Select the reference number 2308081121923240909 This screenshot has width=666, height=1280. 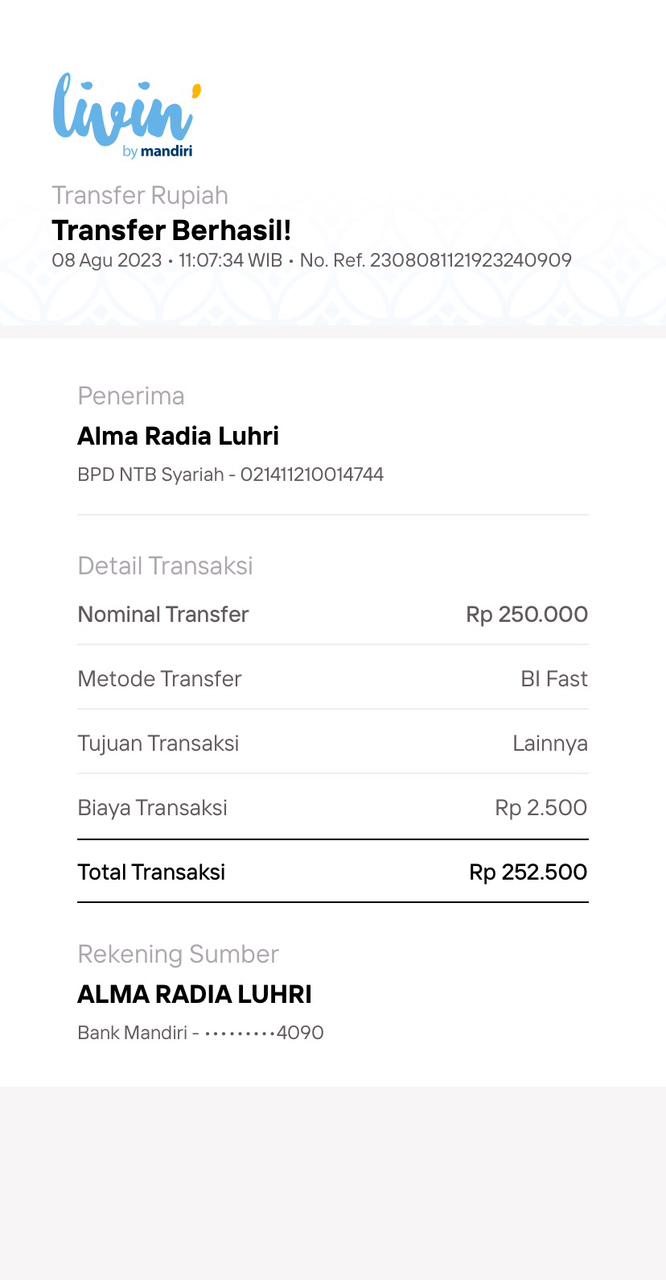tap(470, 261)
